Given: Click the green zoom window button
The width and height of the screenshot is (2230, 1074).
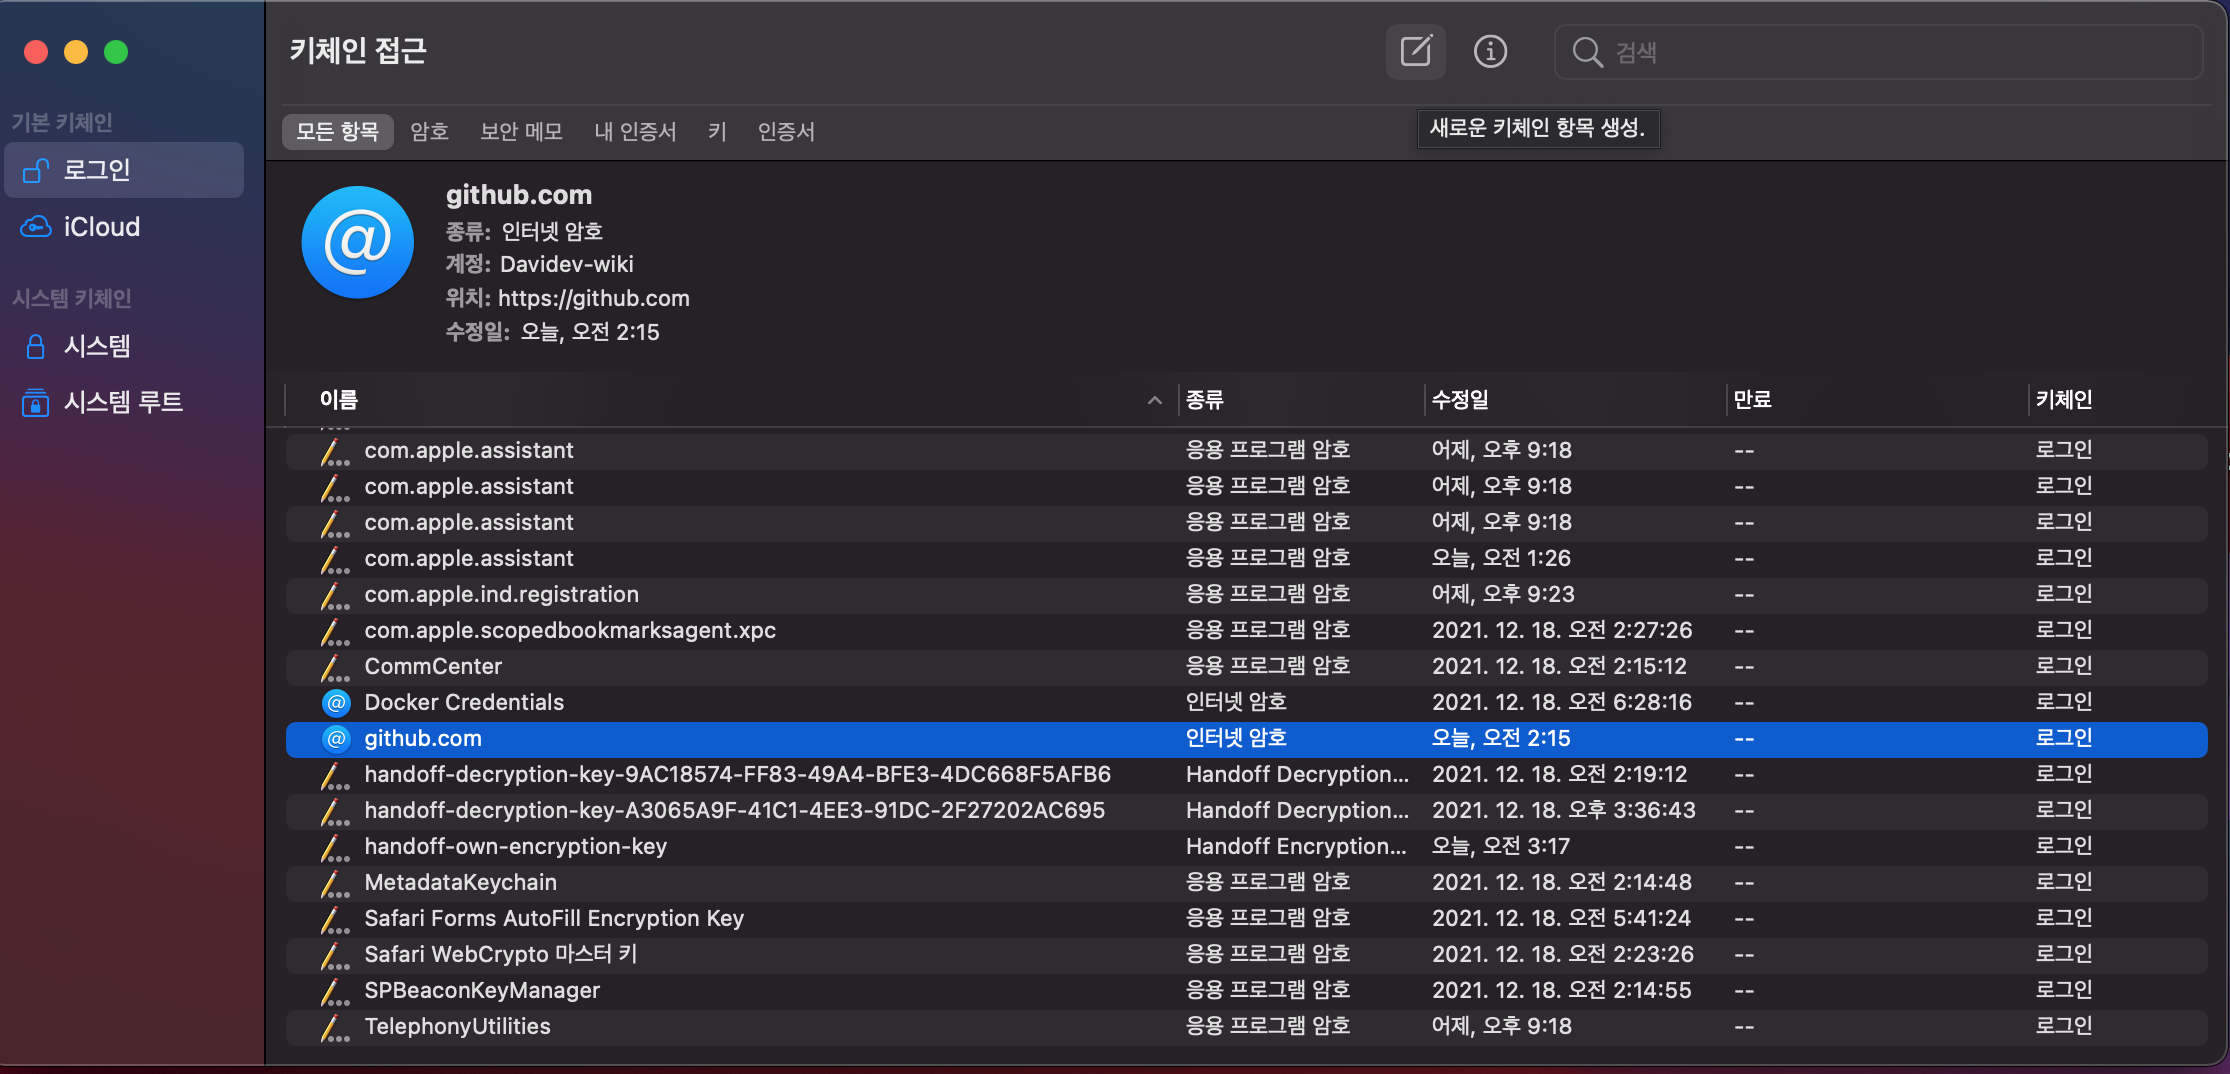Looking at the screenshot, I should point(116,52).
